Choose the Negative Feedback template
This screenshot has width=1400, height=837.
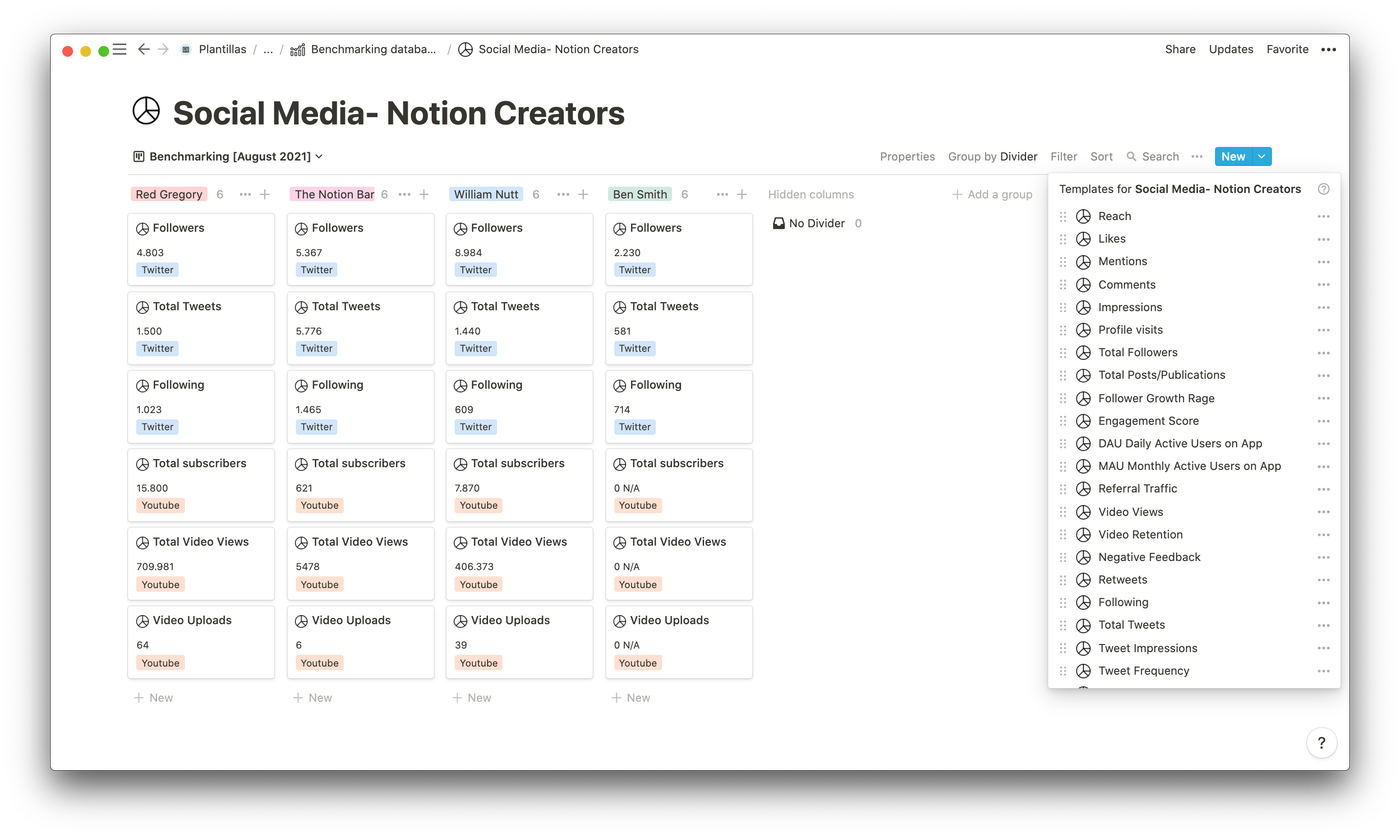[1194, 557]
